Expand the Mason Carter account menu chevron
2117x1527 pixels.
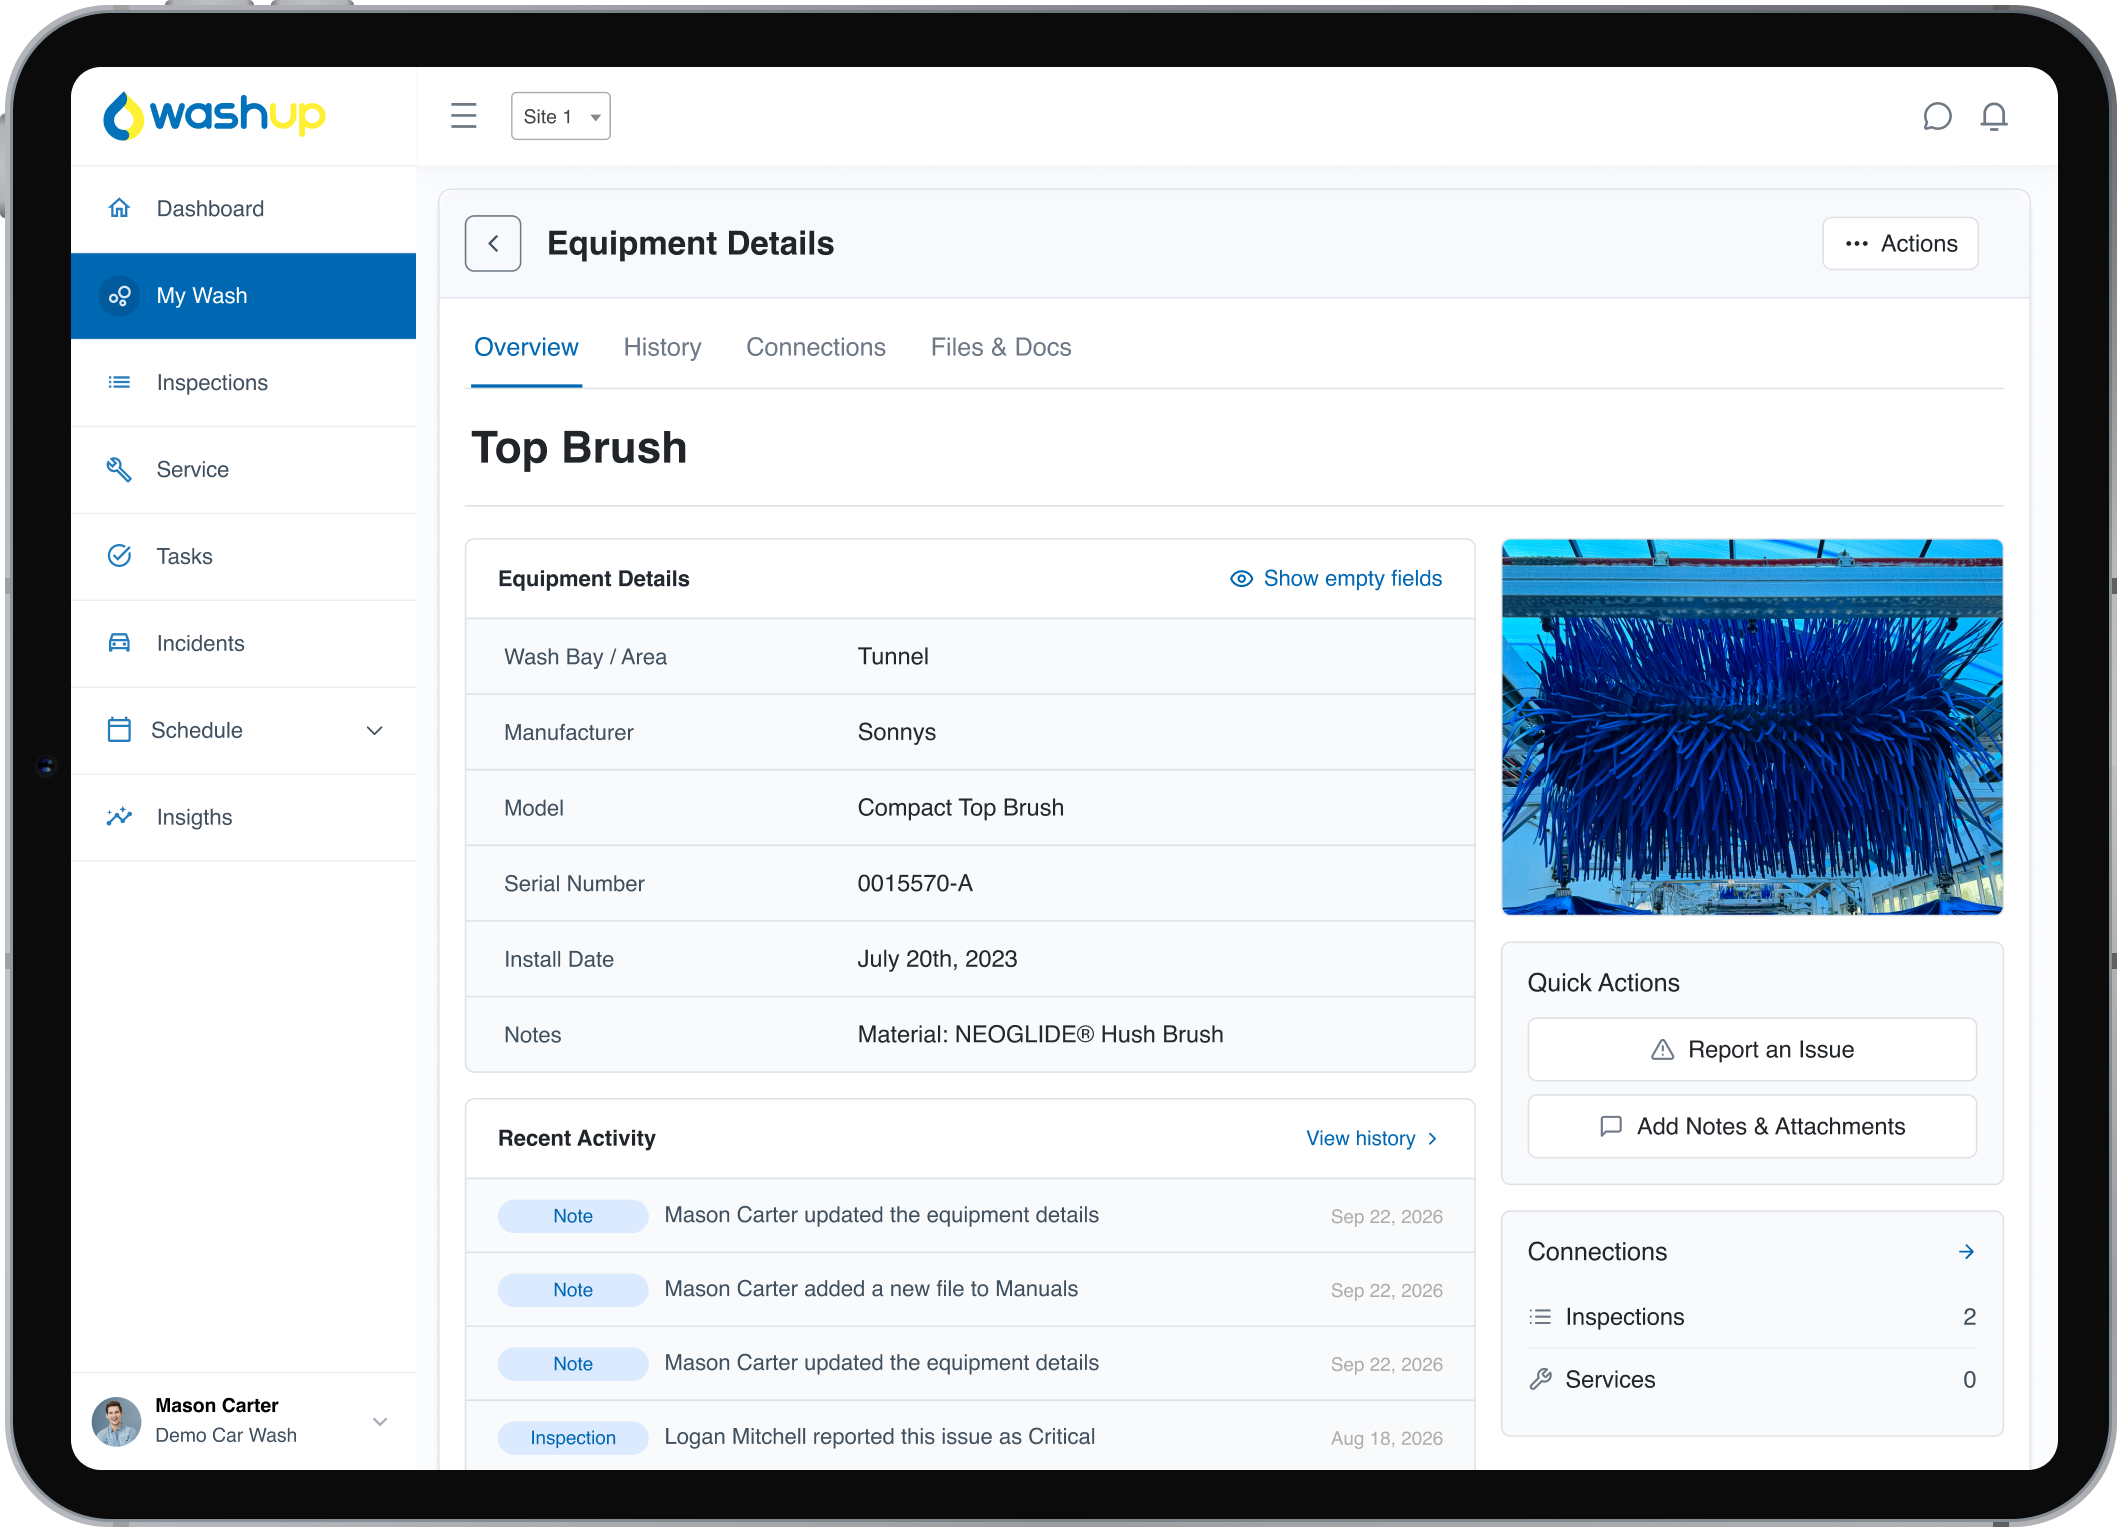coord(380,1421)
